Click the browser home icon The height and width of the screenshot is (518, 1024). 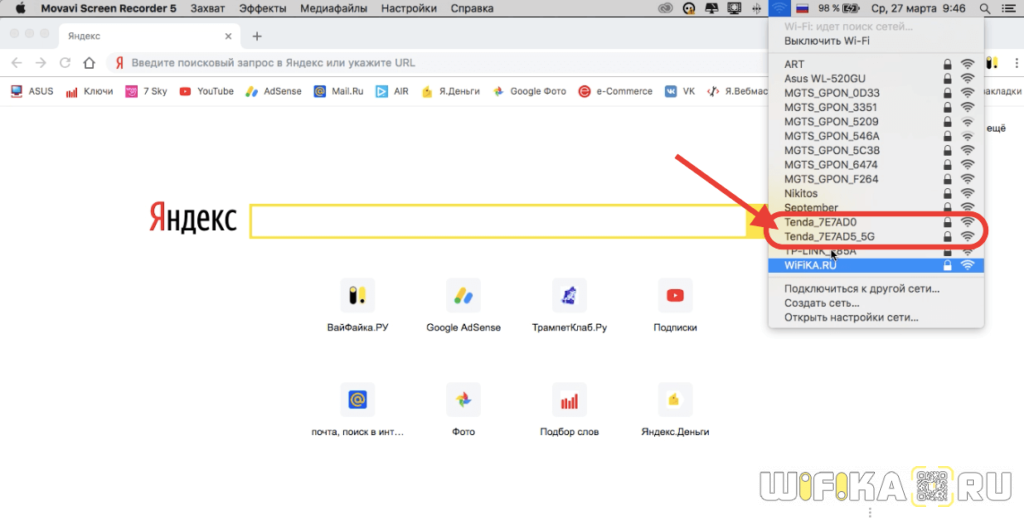click(89, 63)
